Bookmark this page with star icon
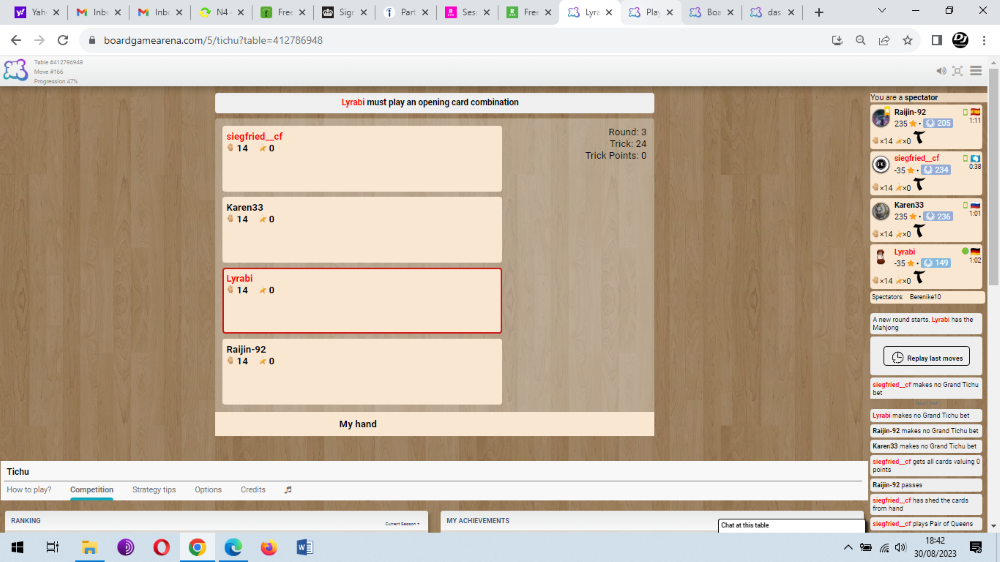 (x=908, y=40)
